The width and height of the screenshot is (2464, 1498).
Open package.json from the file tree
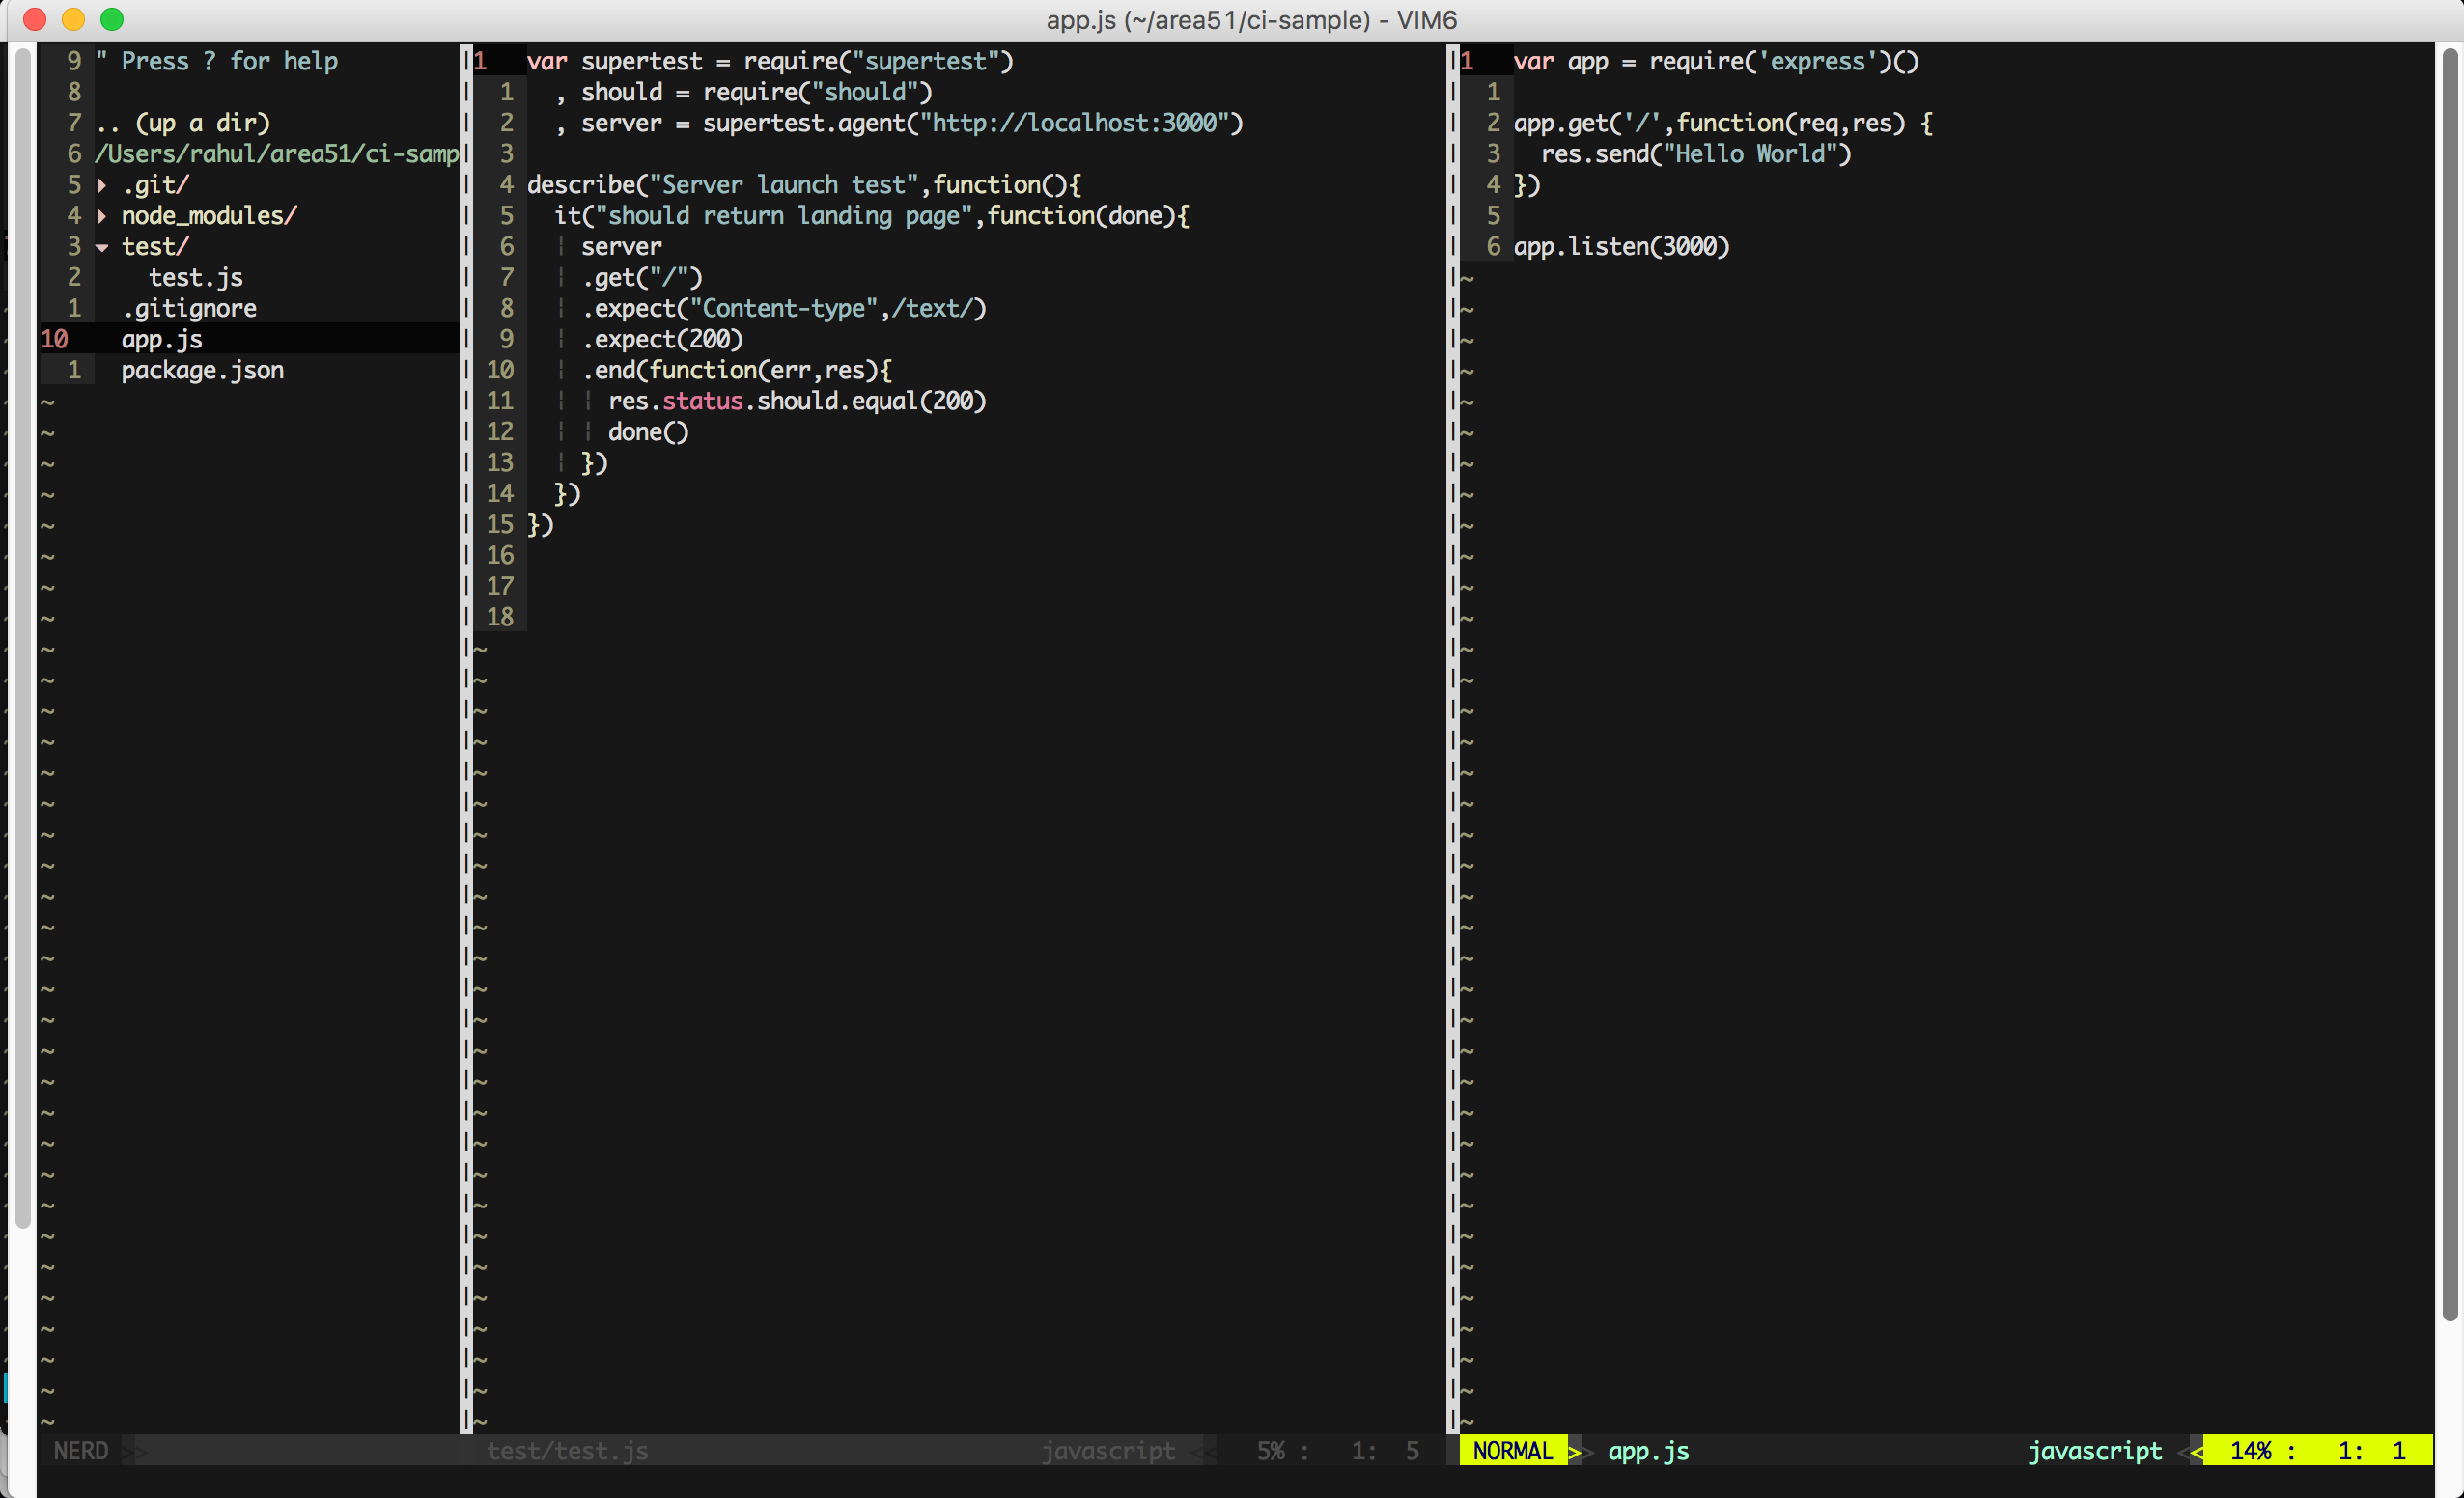(203, 369)
